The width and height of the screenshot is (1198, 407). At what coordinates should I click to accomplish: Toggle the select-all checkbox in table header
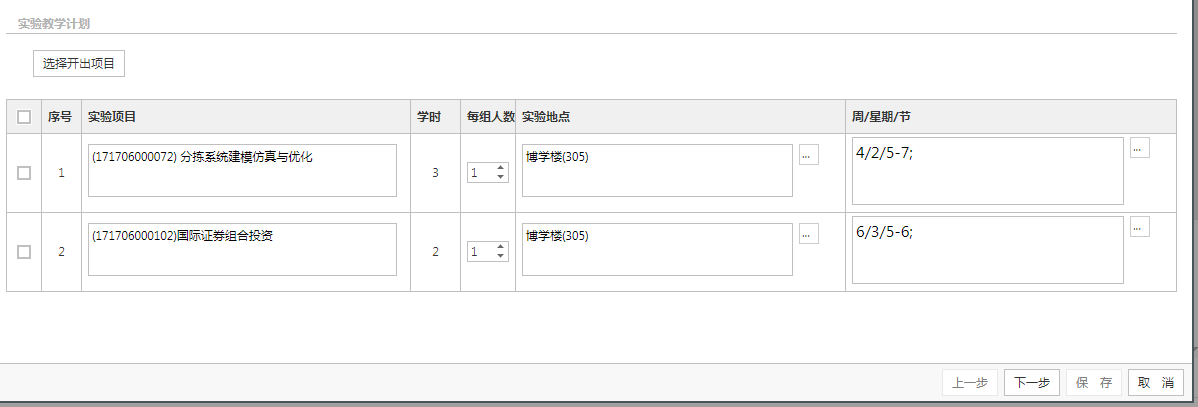(24, 117)
